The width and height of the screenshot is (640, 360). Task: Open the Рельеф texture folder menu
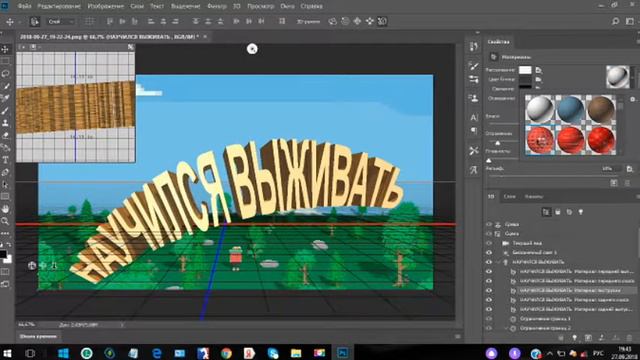[x=629, y=169]
